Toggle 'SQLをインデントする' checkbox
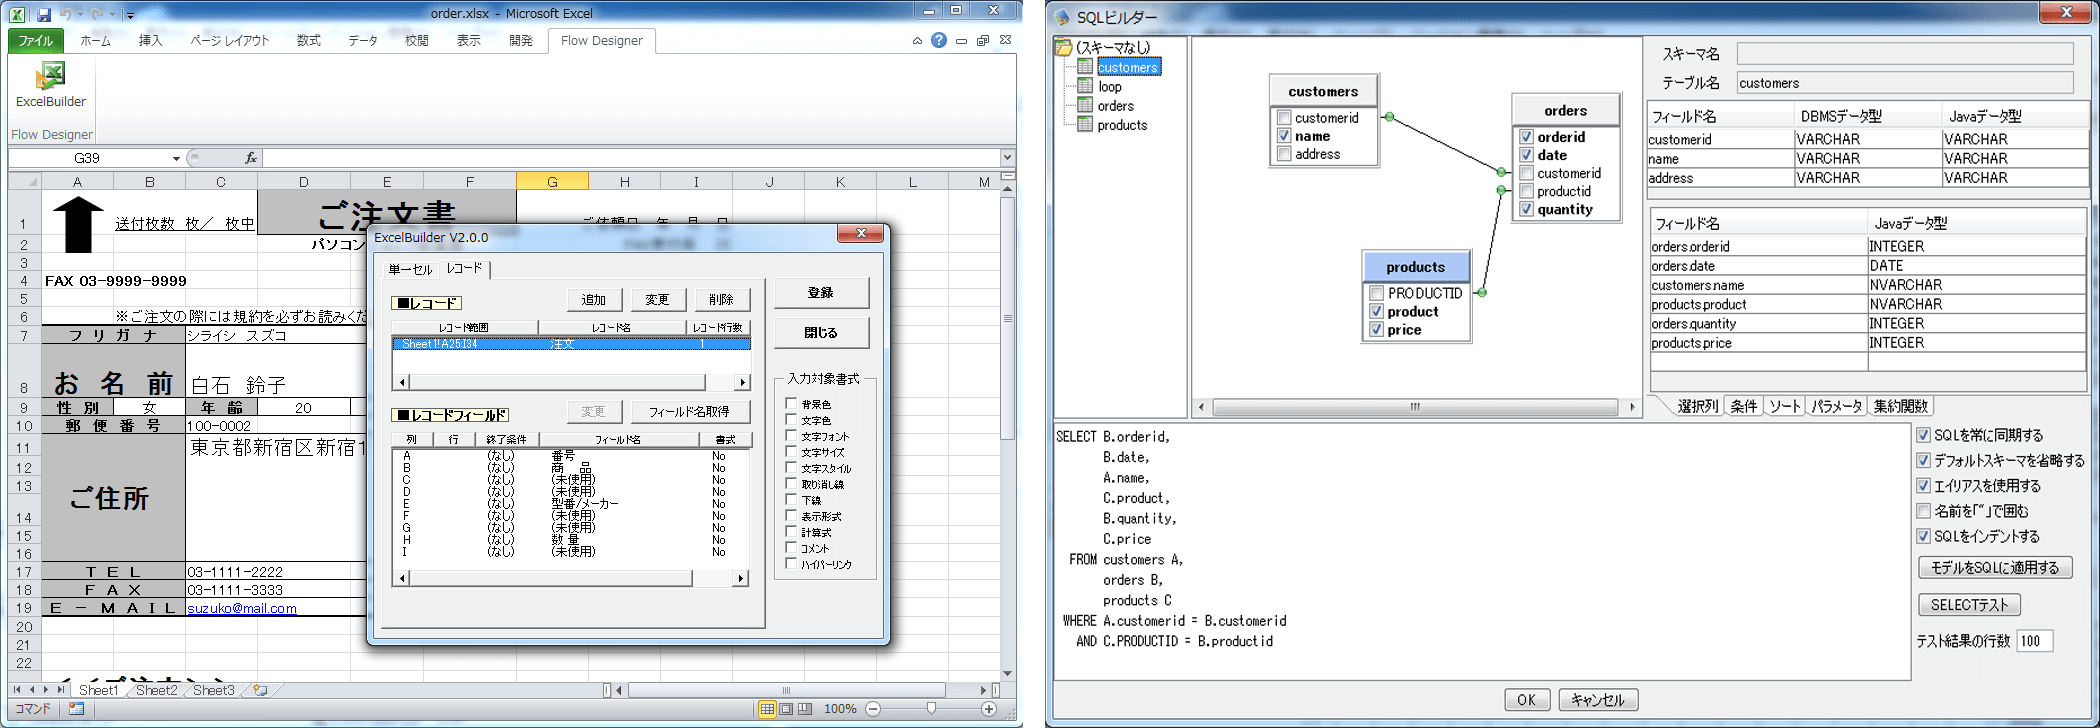2100x728 pixels. pyautogui.click(x=1923, y=536)
